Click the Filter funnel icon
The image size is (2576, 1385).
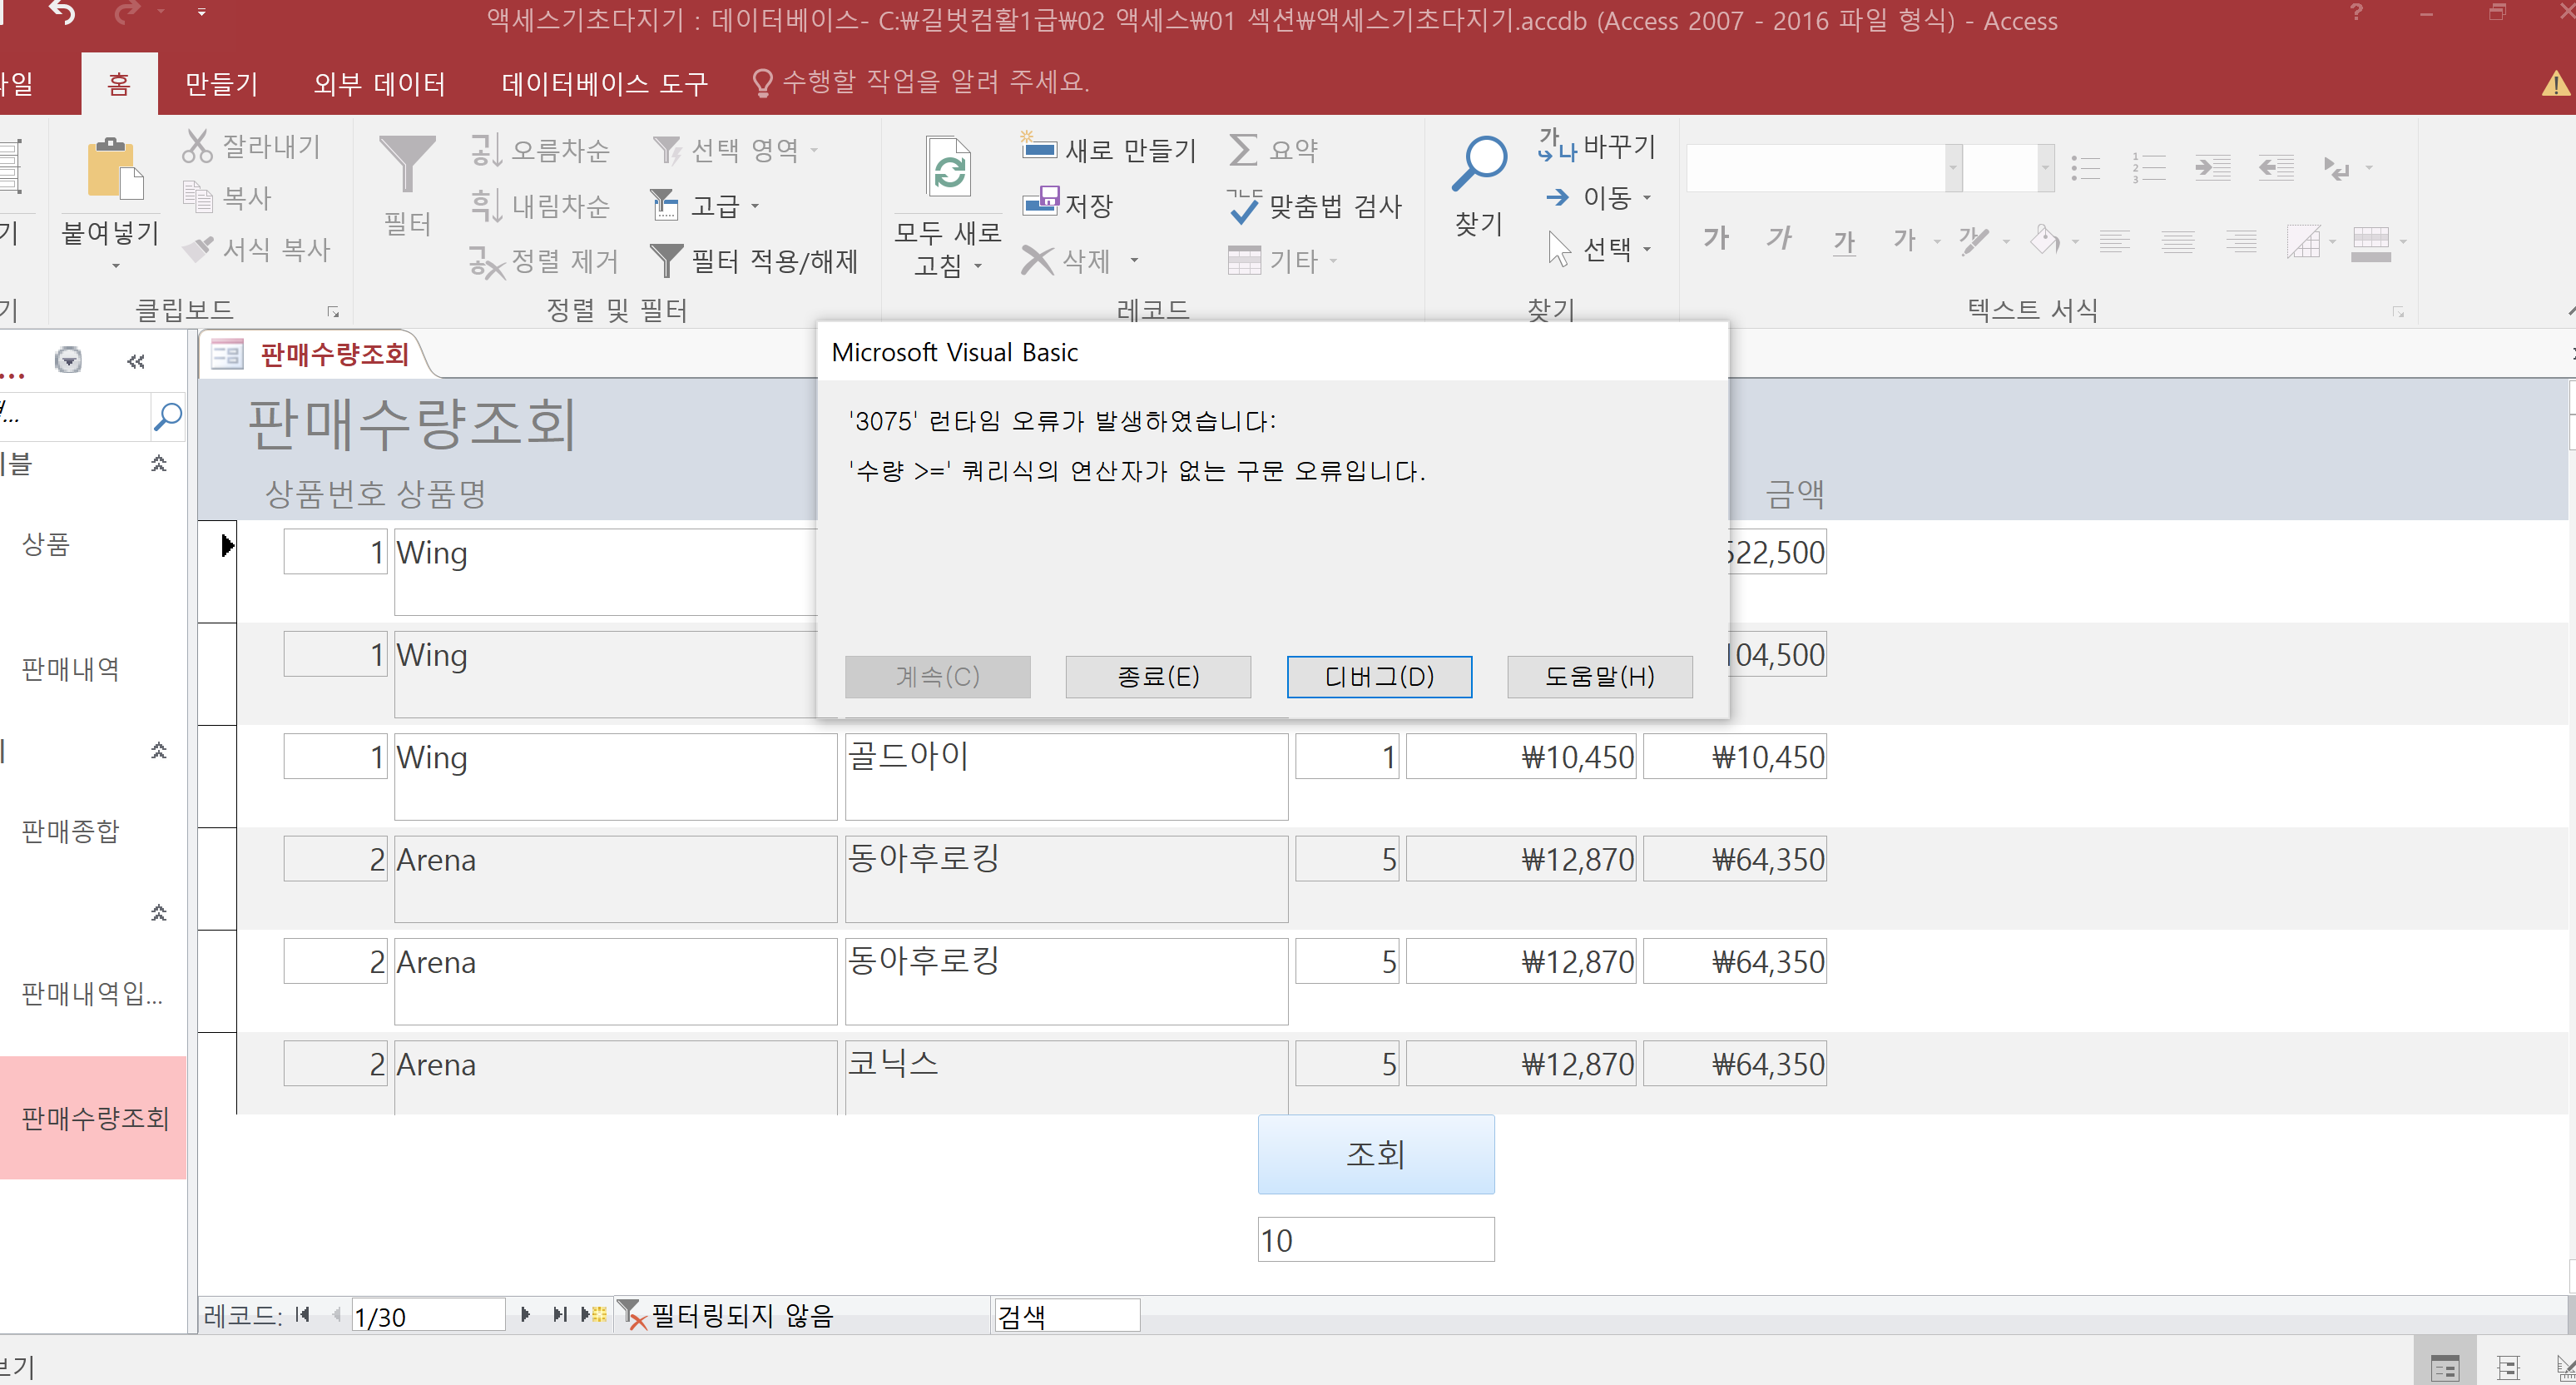pyautogui.click(x=407, y=165)
